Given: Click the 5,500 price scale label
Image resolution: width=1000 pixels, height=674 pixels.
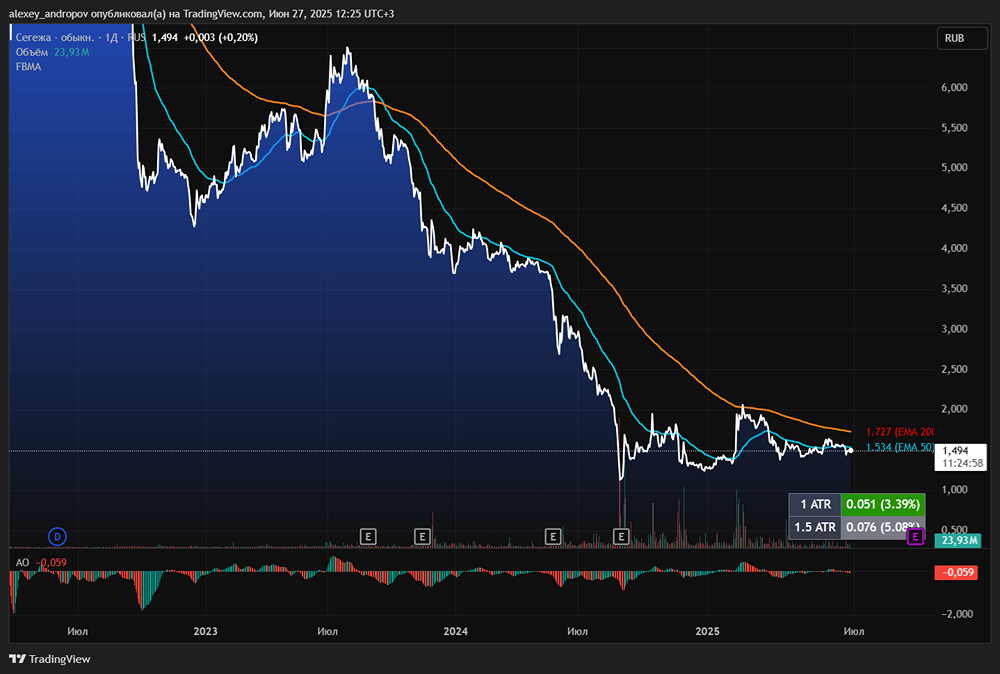Looking at the screenshot, I should 954,128.
